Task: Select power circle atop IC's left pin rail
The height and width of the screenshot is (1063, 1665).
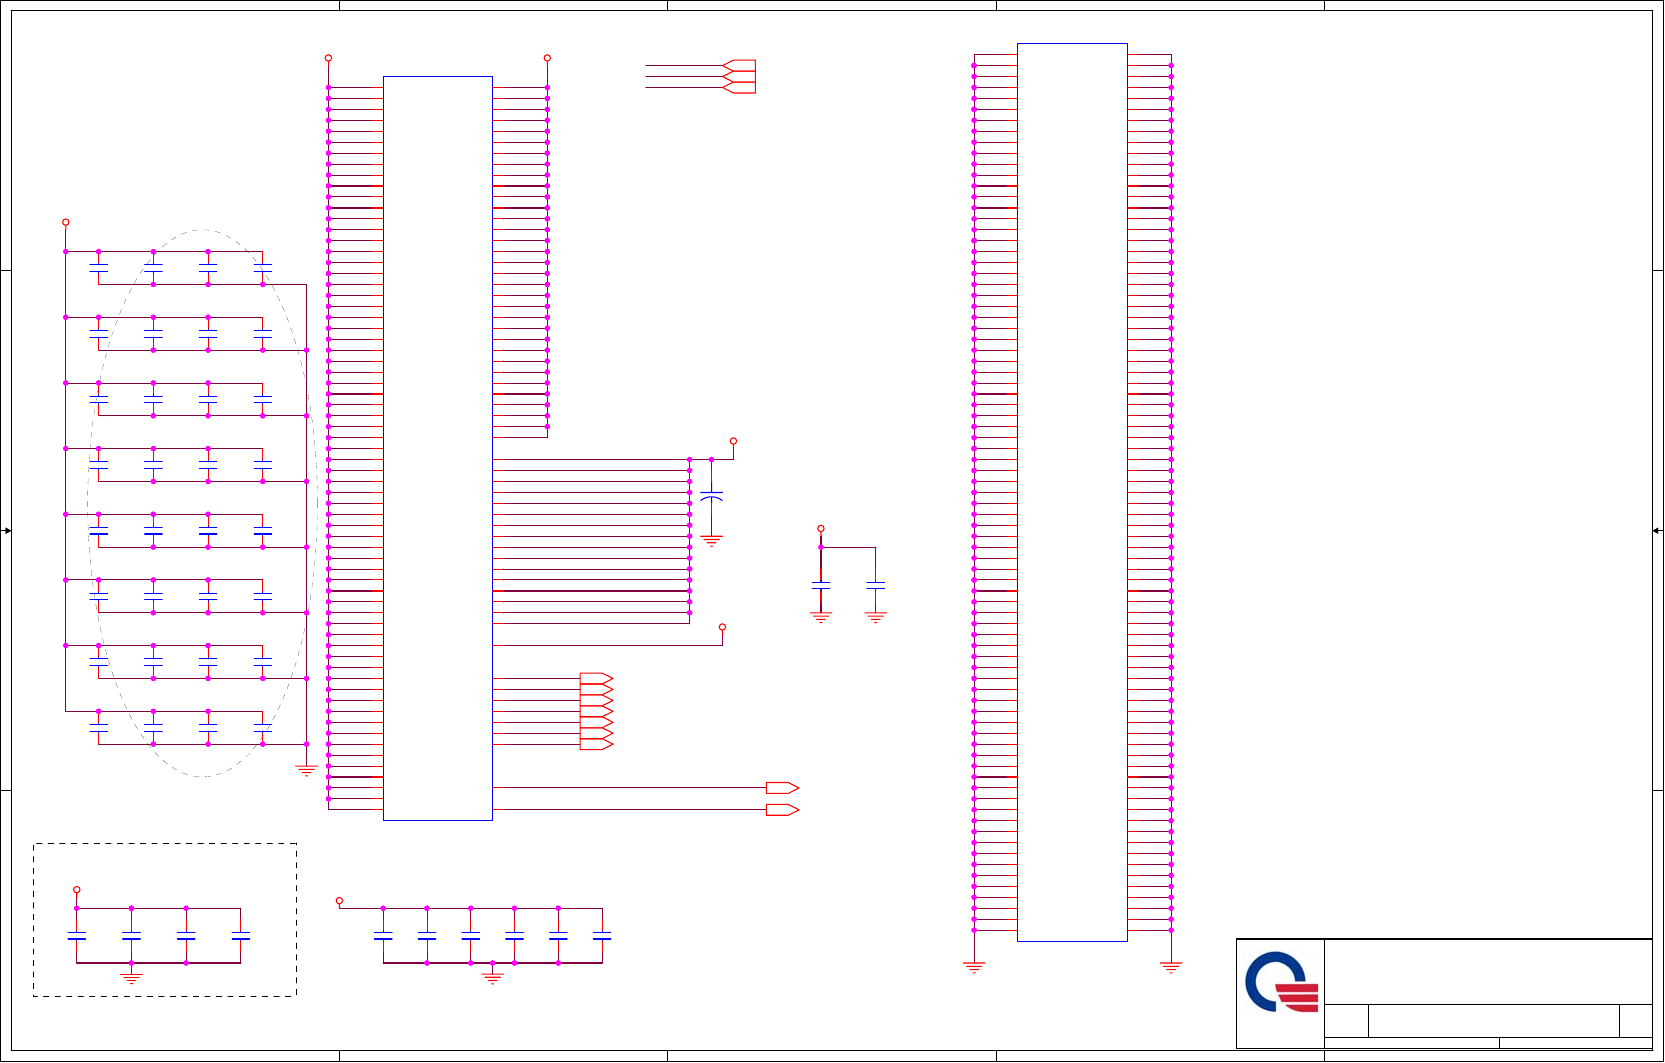Action: click(x=328, y=58)
